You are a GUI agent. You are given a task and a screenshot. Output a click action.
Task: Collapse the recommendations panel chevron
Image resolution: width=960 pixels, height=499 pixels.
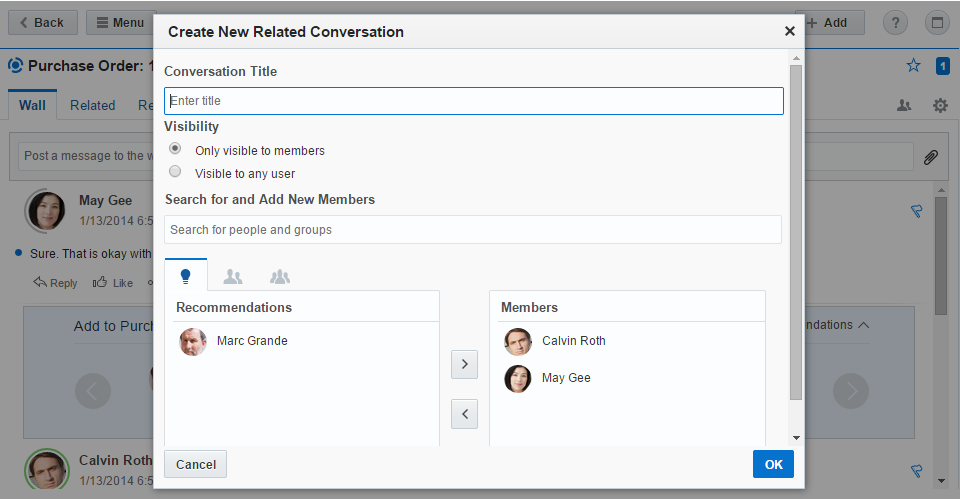[x=864, y=325]
